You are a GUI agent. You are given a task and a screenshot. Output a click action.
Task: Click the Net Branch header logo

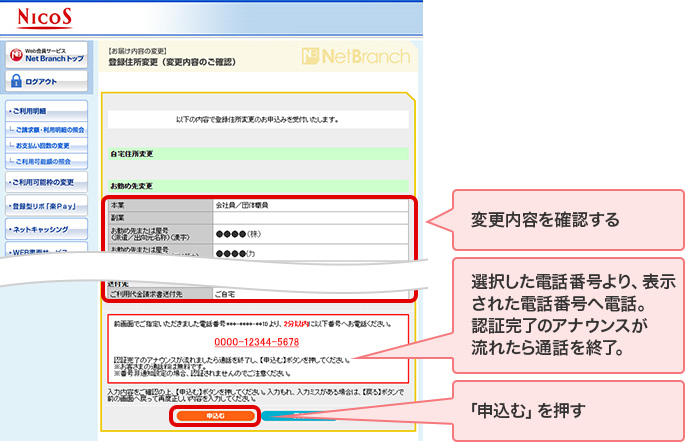(x=352, y=55)
